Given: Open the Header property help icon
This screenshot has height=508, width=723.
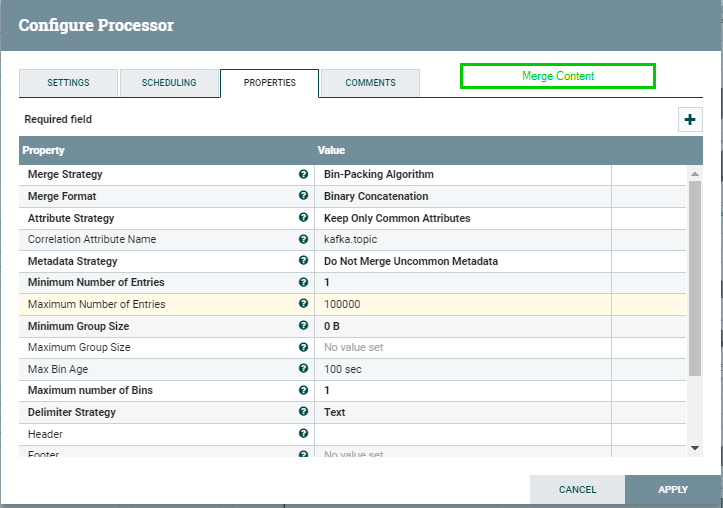Looking at the screenshot, I should (303, 433).
